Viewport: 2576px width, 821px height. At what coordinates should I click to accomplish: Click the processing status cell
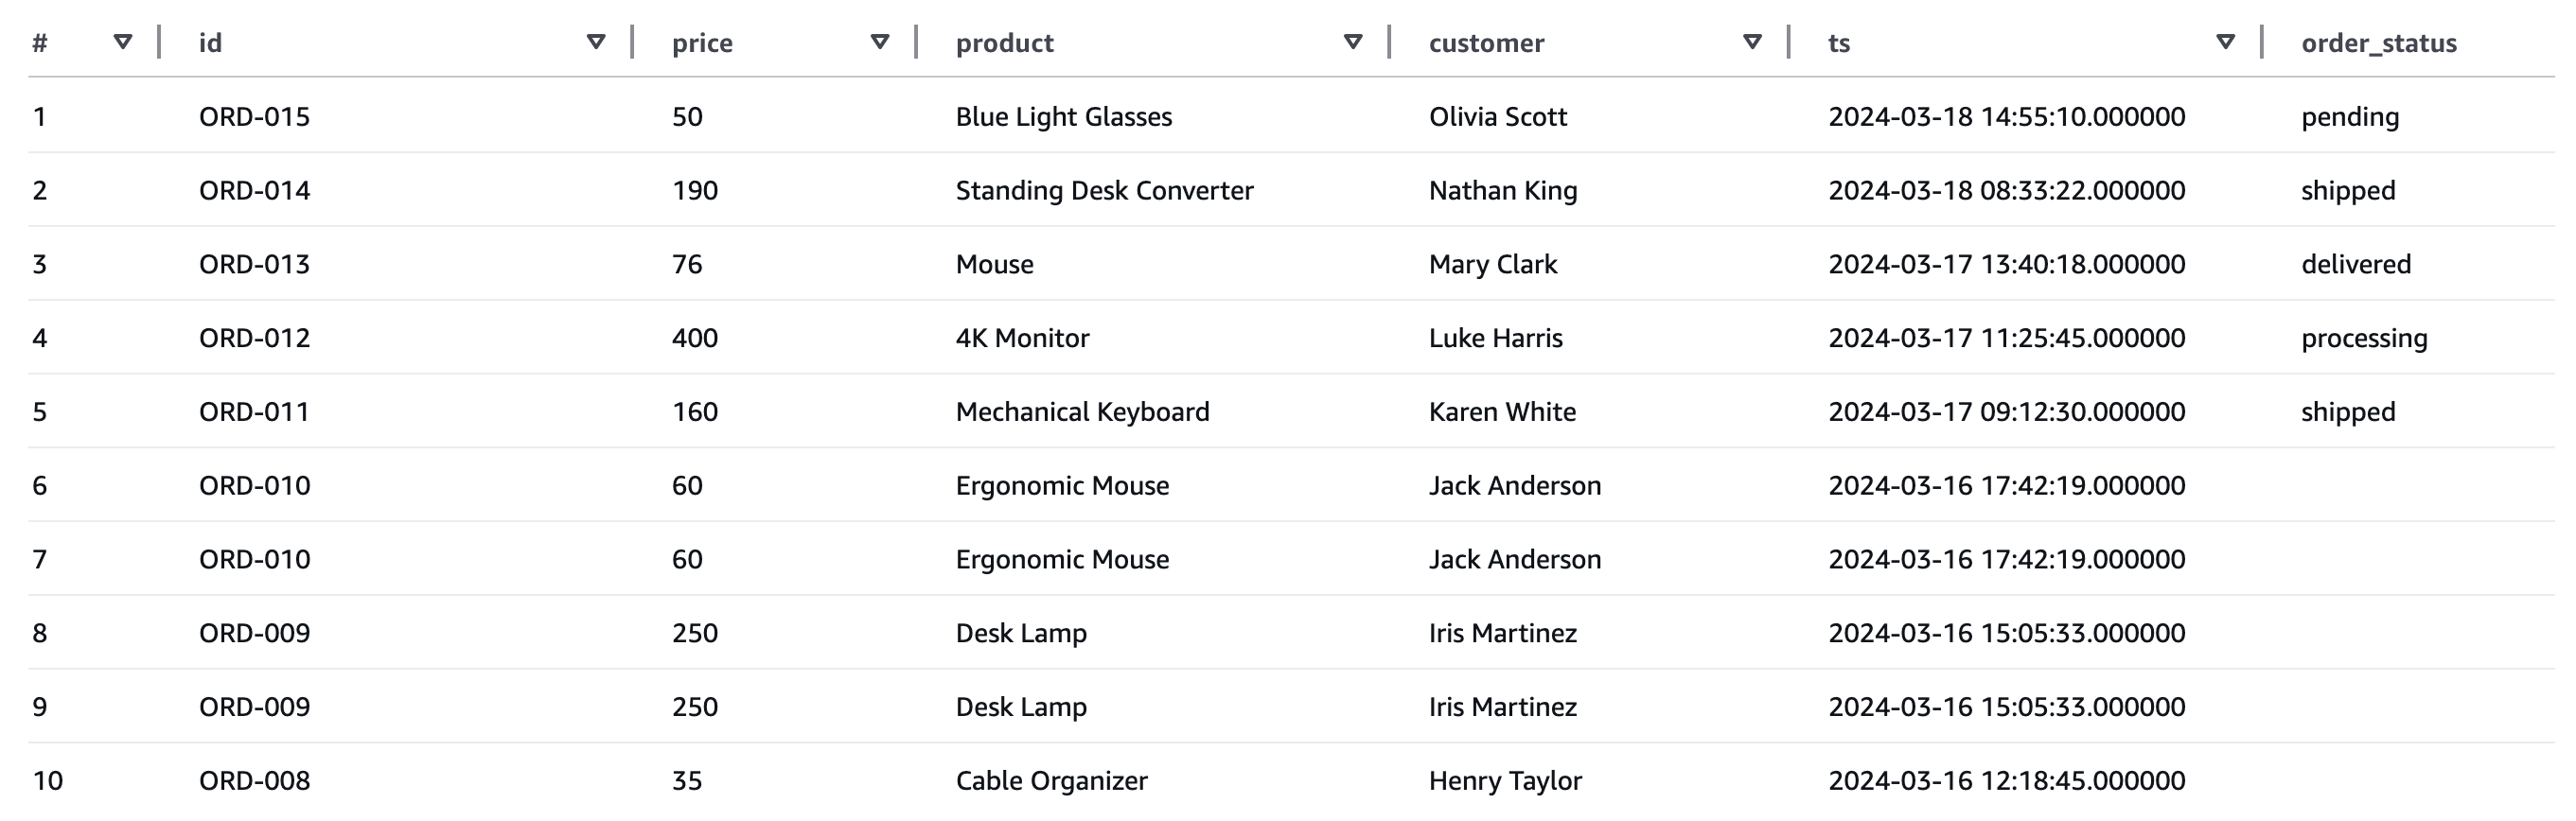point(2364,338)
